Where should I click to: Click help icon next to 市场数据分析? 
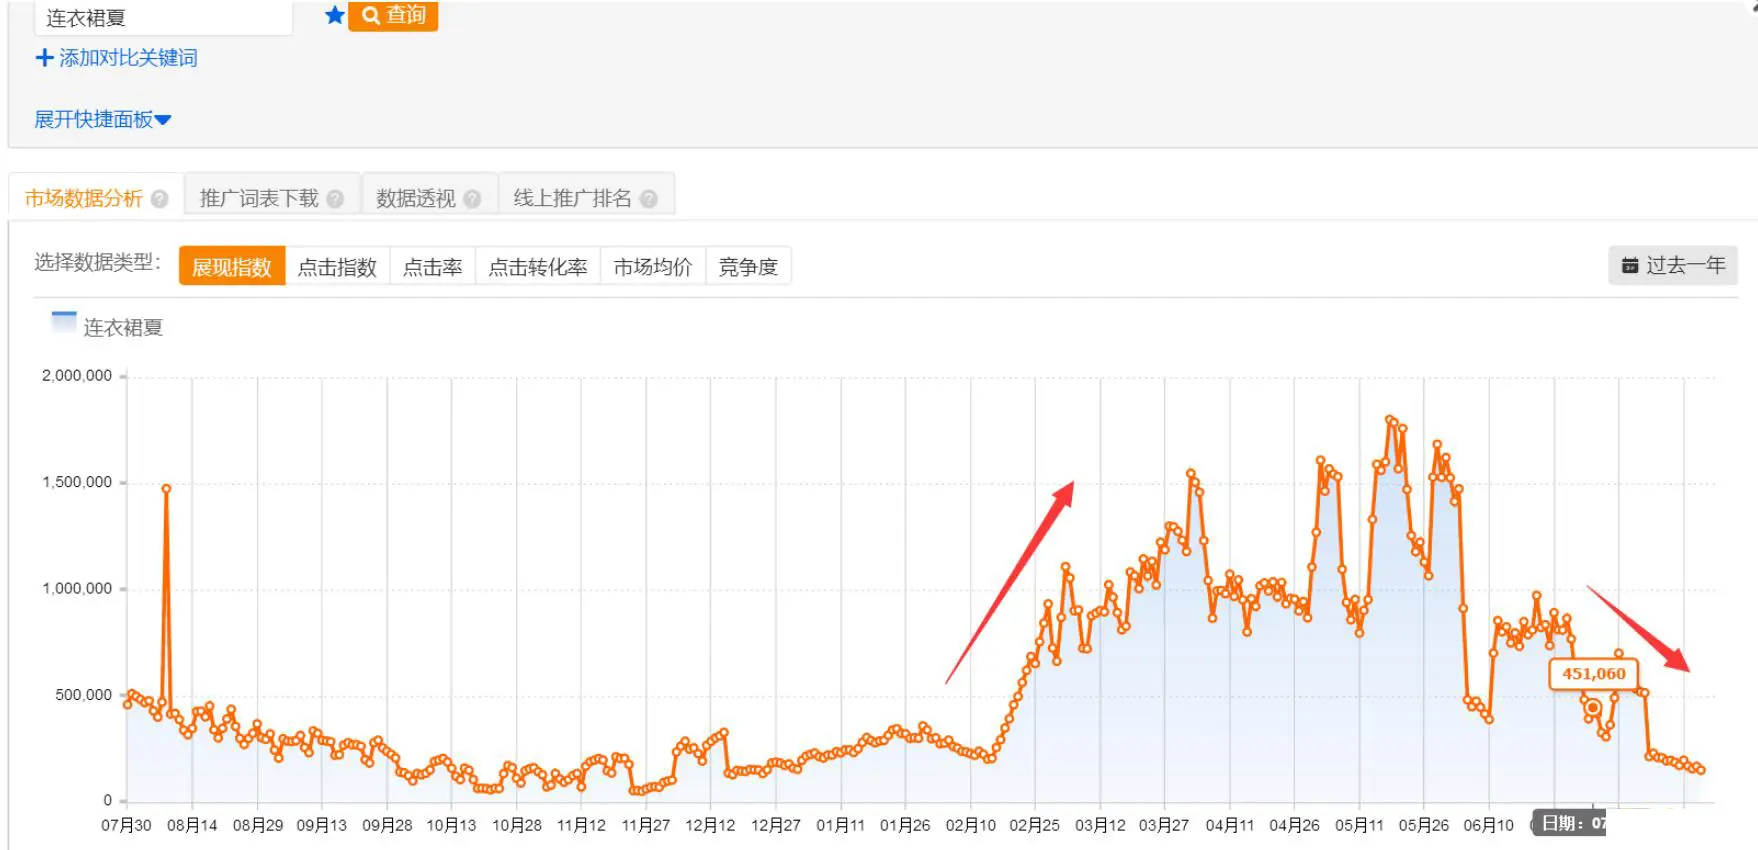[x=160, y=199]
